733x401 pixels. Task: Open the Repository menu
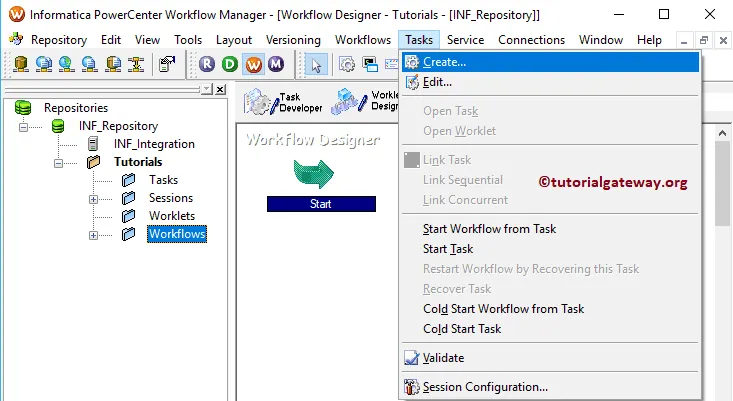click(x=59, y=40)
